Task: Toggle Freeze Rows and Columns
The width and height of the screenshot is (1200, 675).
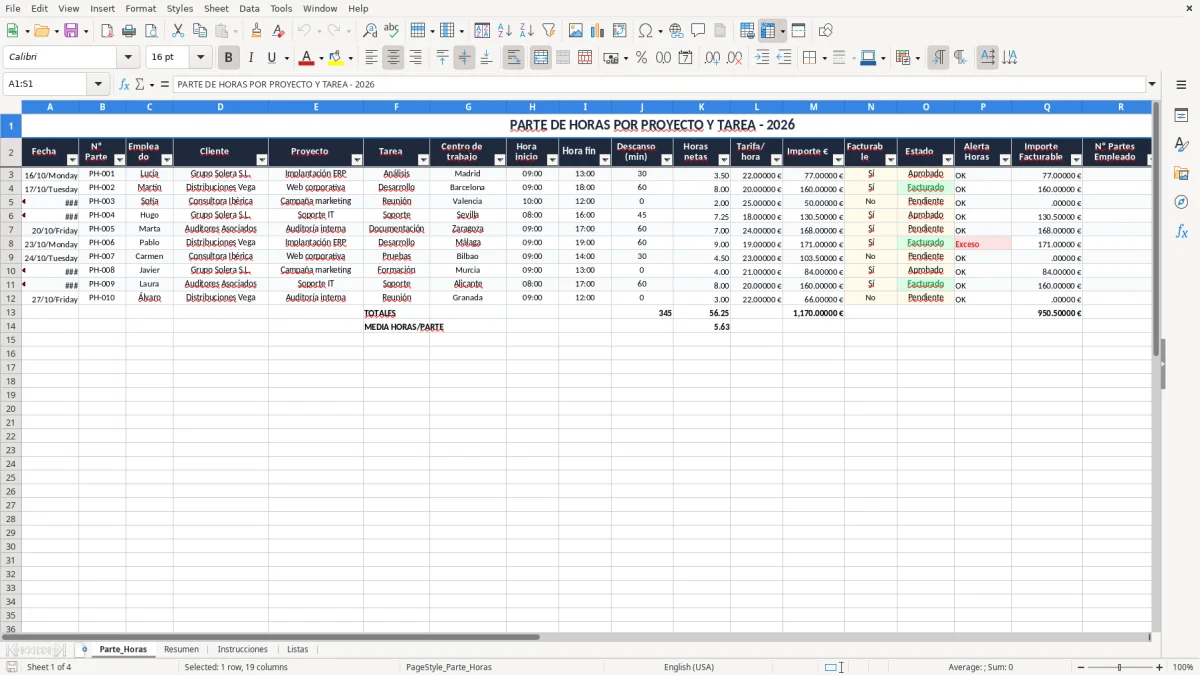Action: (x=768, y=31)
